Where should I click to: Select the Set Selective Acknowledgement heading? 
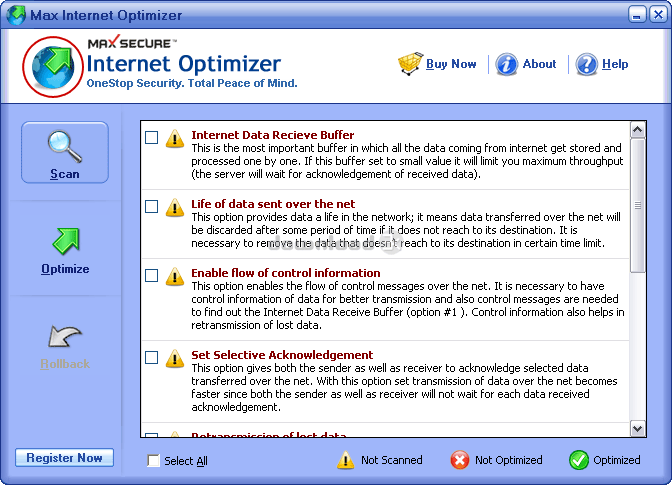coord(268,355)
